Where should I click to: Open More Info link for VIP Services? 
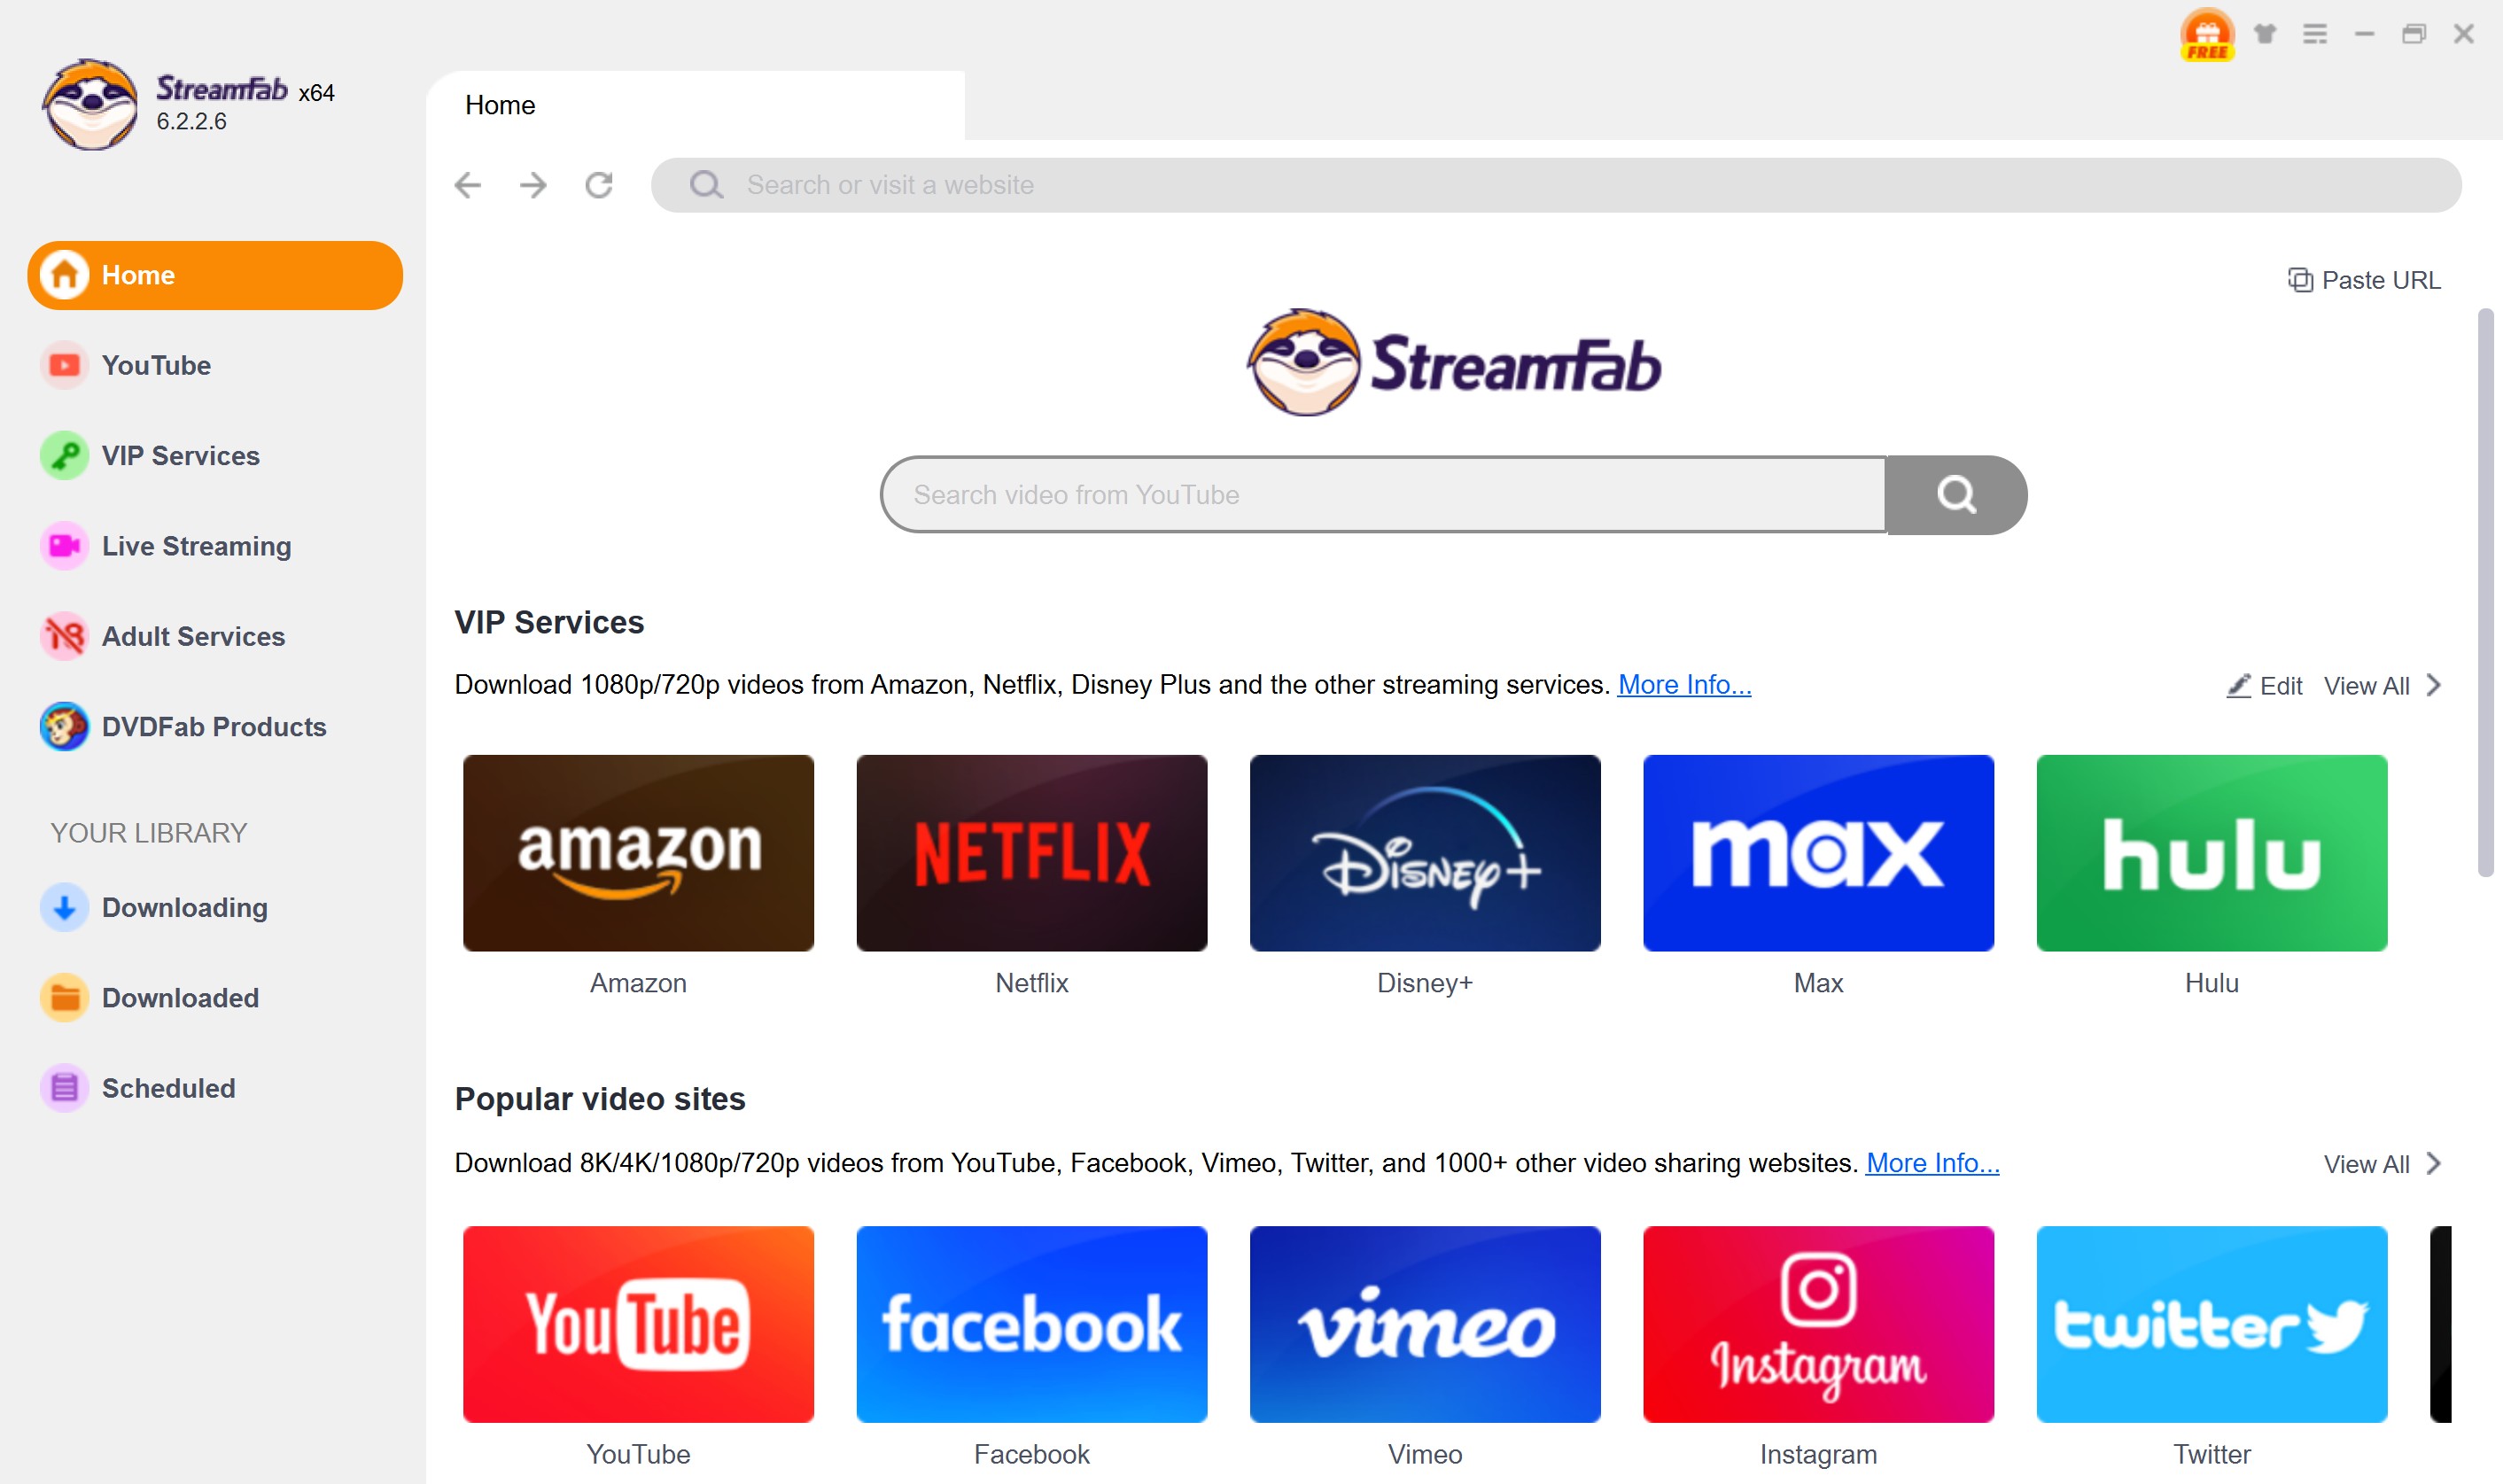[x=1684, y=685]
